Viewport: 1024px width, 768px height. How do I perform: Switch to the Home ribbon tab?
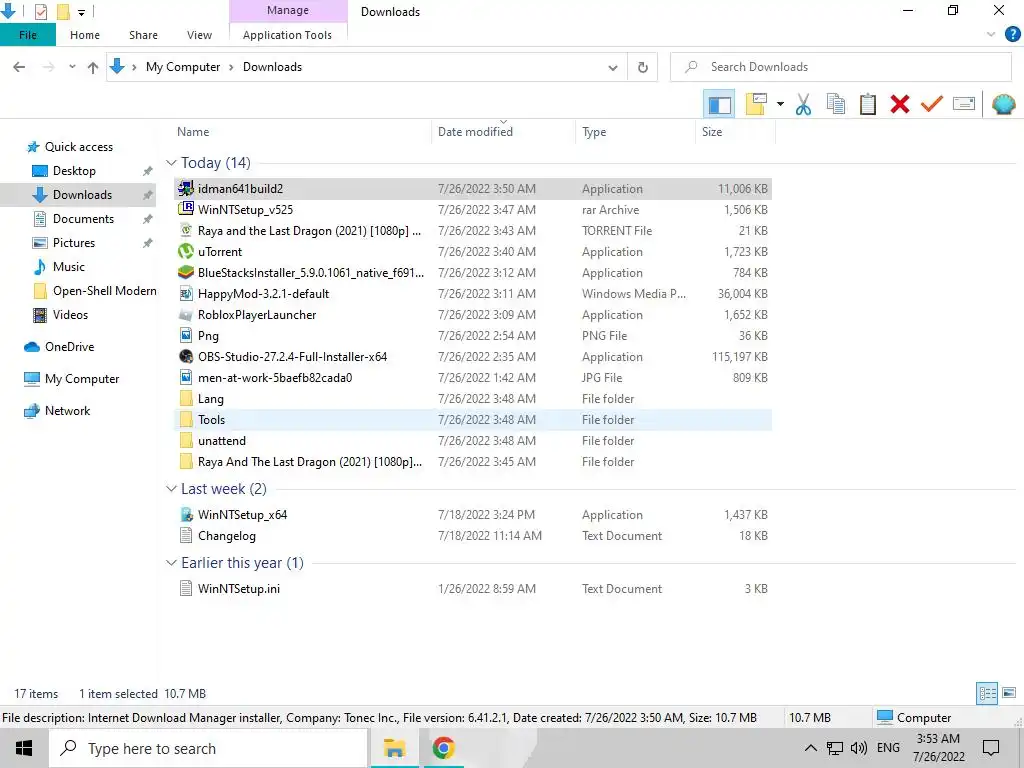point(85,35)
